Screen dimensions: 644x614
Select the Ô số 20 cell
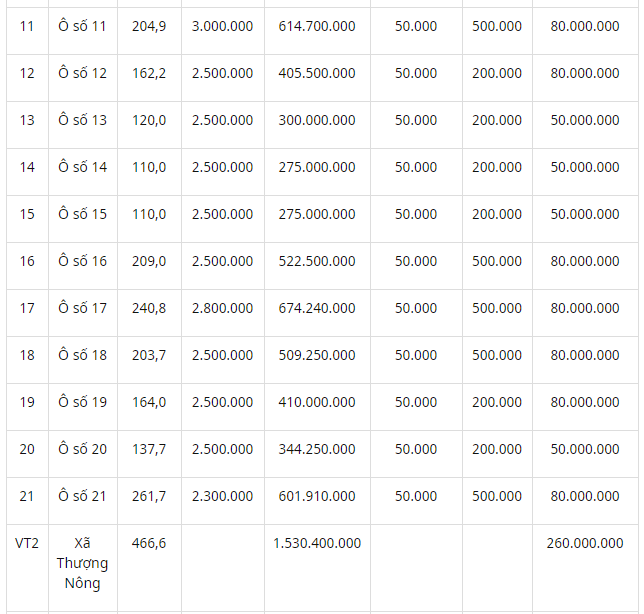click(x=83, y=449)
